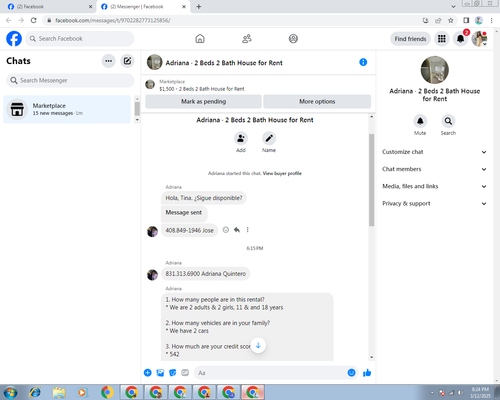
Task: Open View buyer profile link
Action: tap(282, 173)
